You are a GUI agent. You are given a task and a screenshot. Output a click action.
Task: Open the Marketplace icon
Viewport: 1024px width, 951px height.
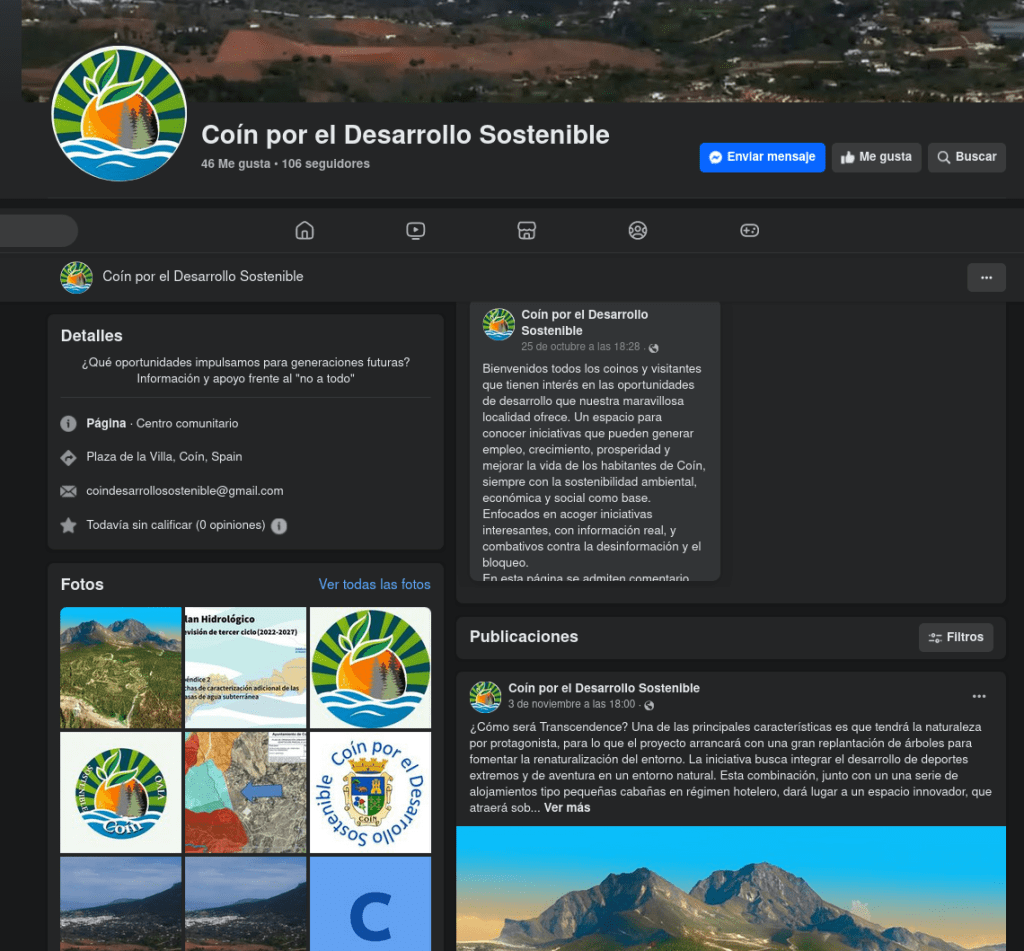click(x=527, y=231)
